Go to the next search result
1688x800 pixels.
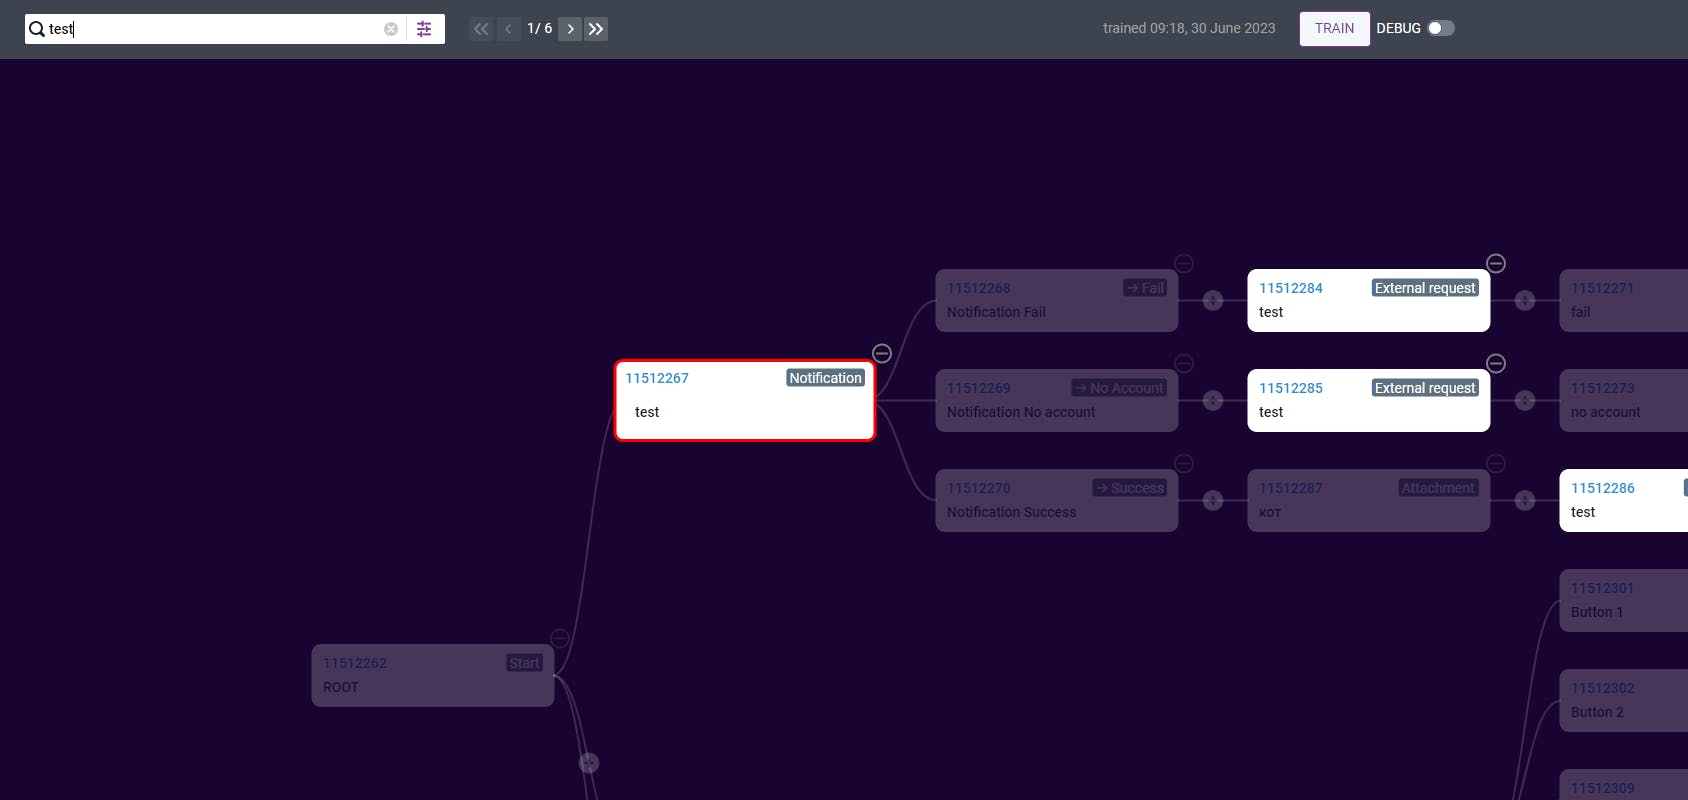(x=570, y=29)
